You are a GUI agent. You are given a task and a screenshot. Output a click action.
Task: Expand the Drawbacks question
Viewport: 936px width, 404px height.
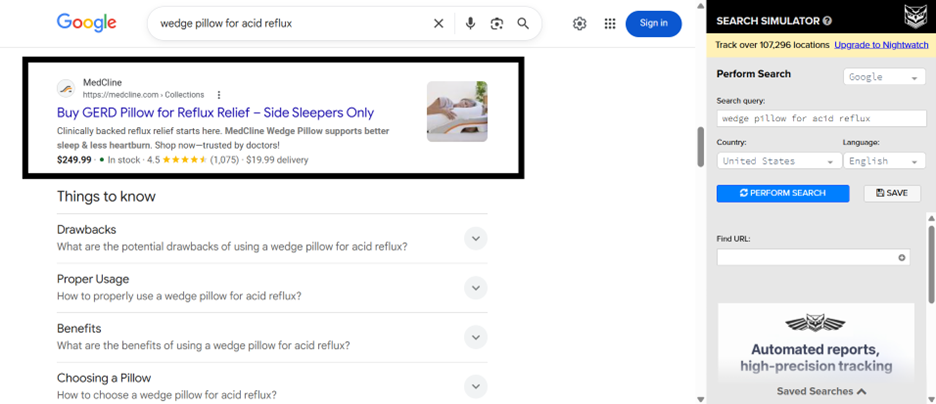point(476,238)
